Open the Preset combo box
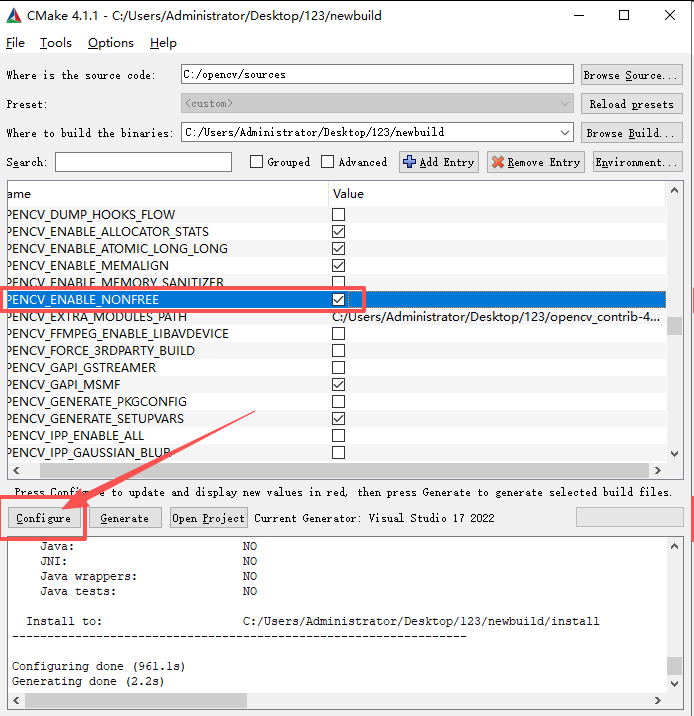 (377, 104)
